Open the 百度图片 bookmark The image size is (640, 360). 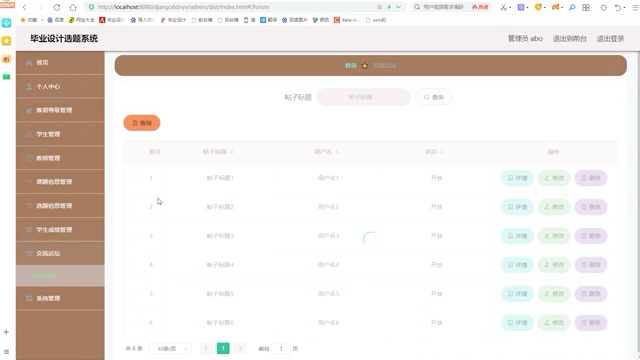pos(294,20)
